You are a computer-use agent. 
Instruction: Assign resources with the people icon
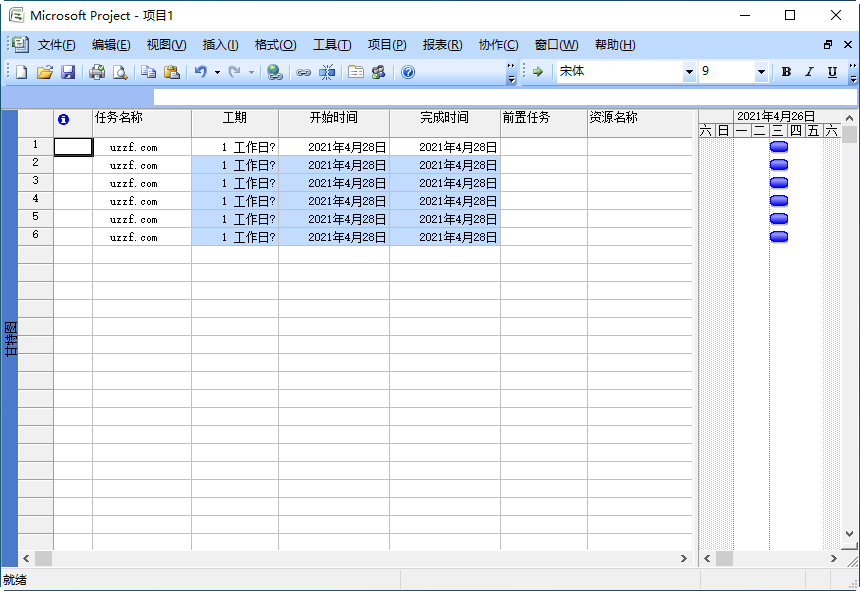378,72
